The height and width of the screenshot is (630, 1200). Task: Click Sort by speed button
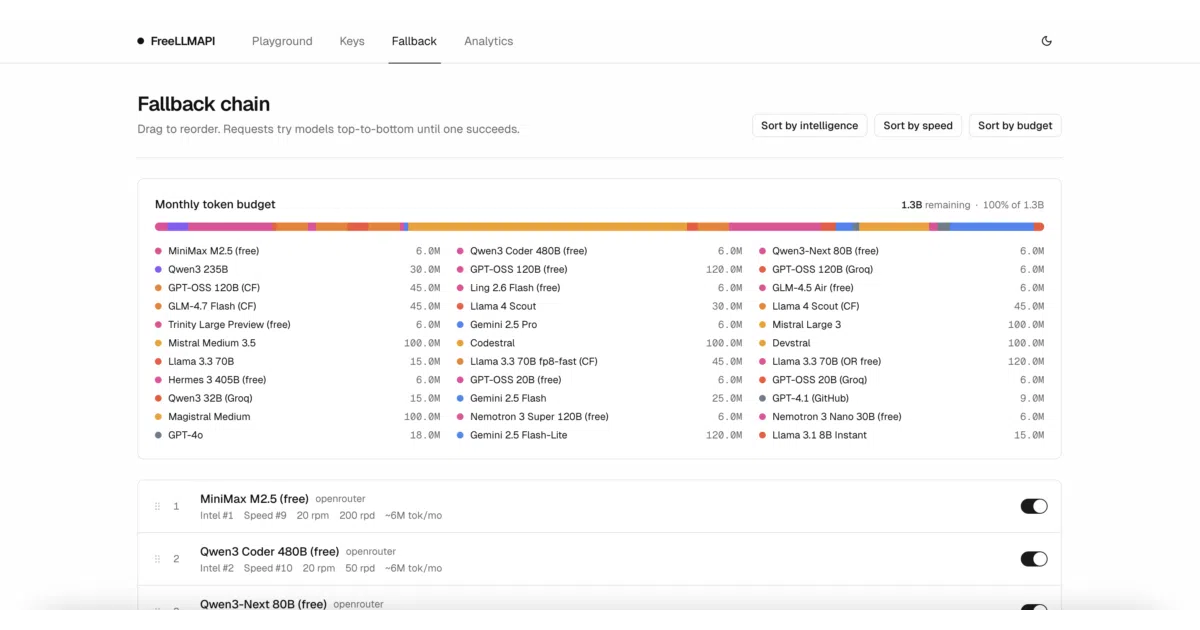pyautogui.click(x=918, y=125)
